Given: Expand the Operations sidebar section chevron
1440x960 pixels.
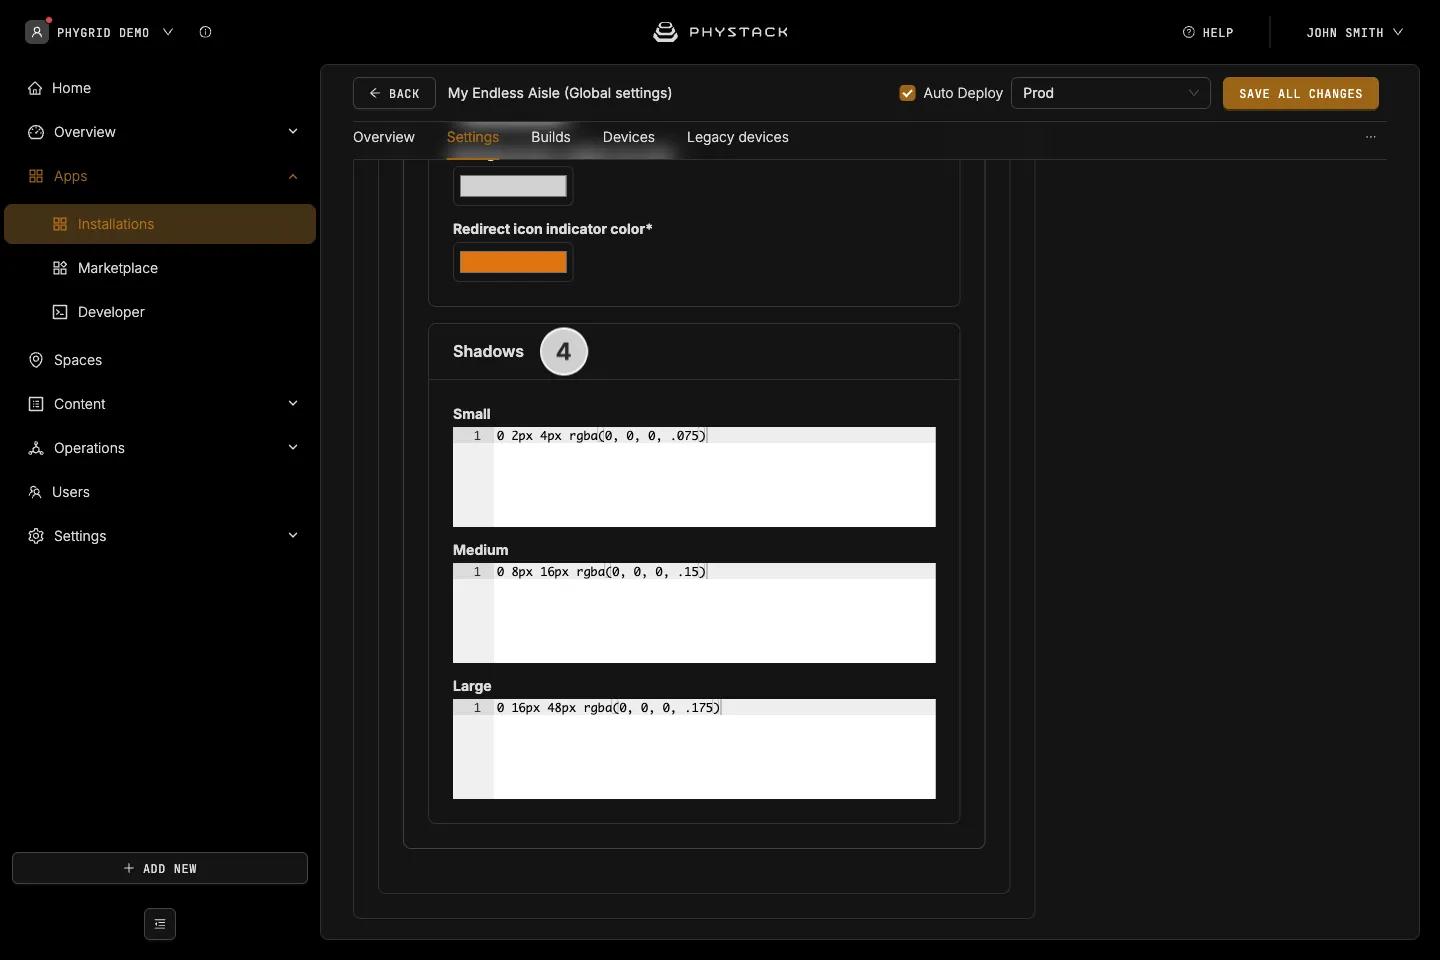Looking at the screenshot, I should pos(293,447).
